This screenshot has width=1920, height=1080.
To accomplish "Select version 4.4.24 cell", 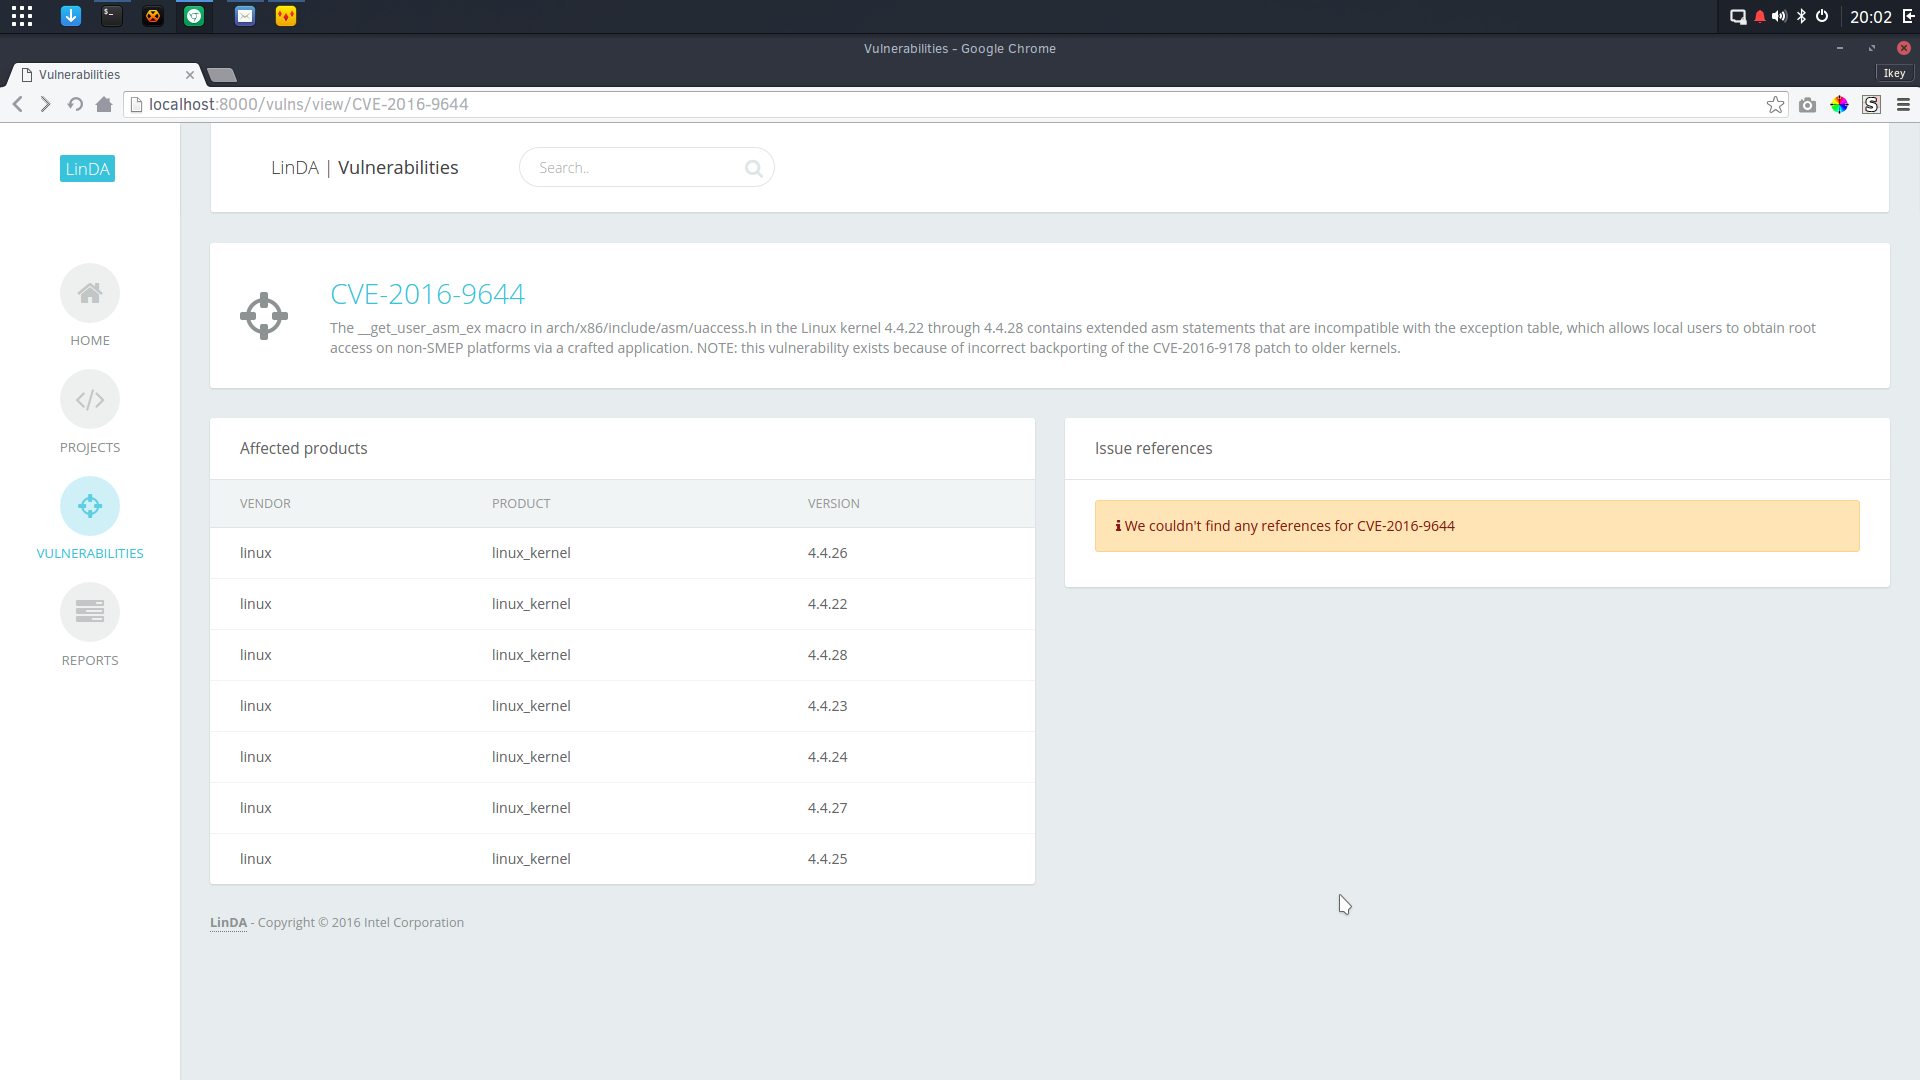I will (x=827, y=757).
